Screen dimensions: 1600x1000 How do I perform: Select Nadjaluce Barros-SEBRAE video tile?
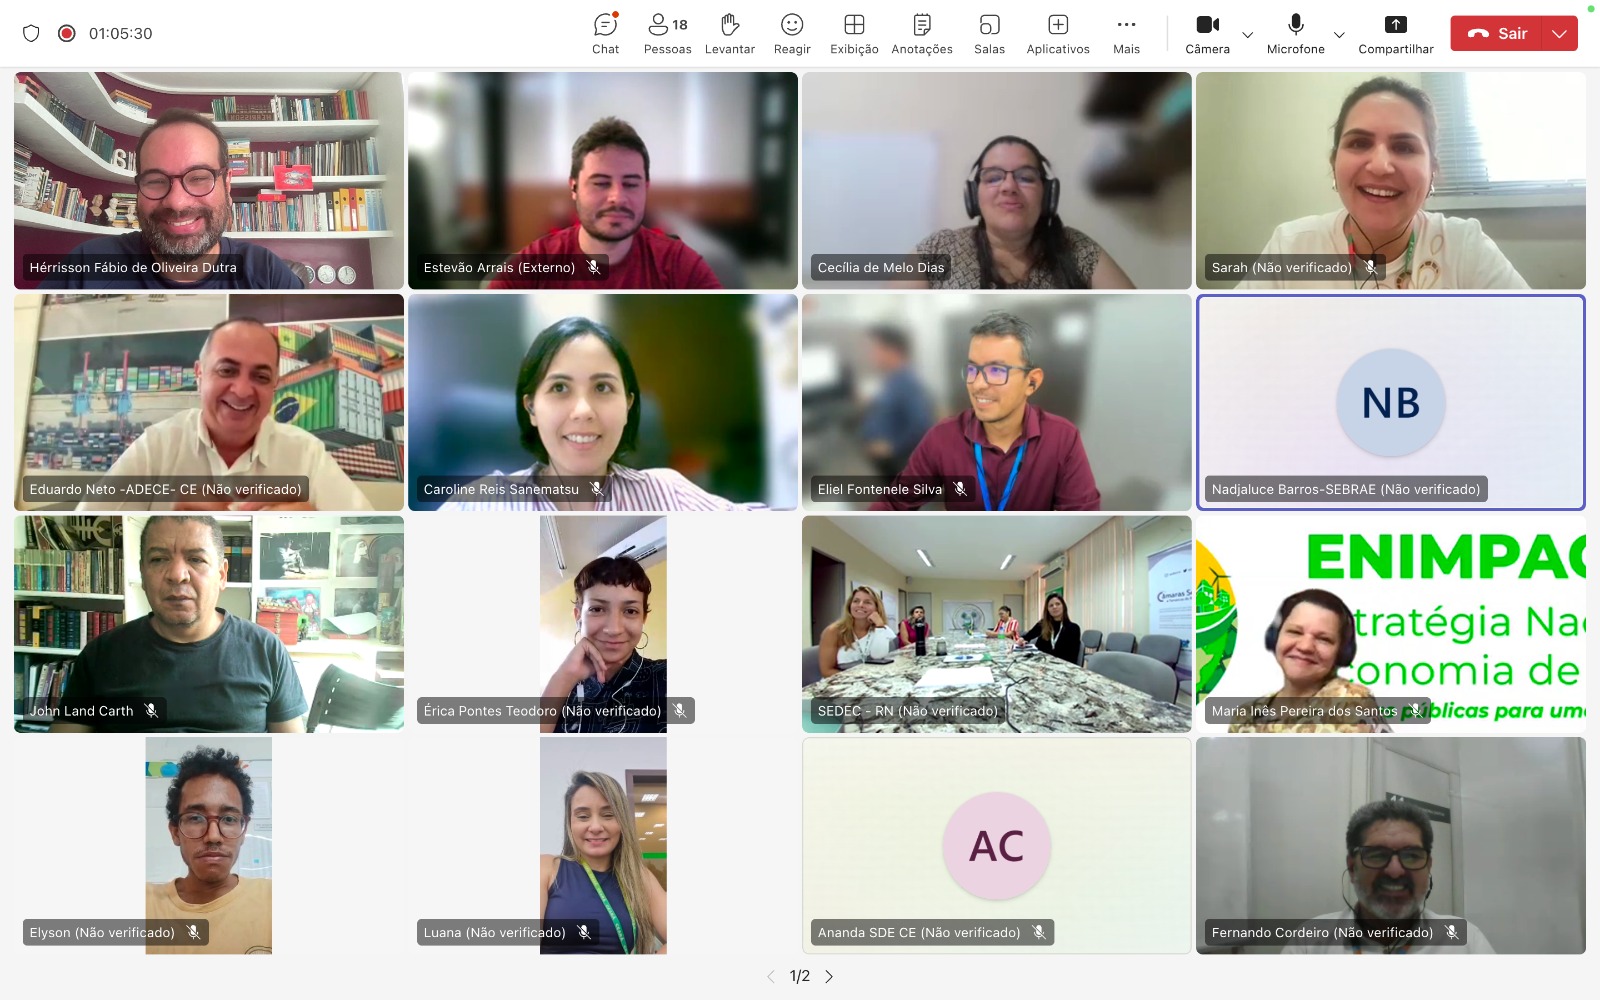[x=1390, y=402]
